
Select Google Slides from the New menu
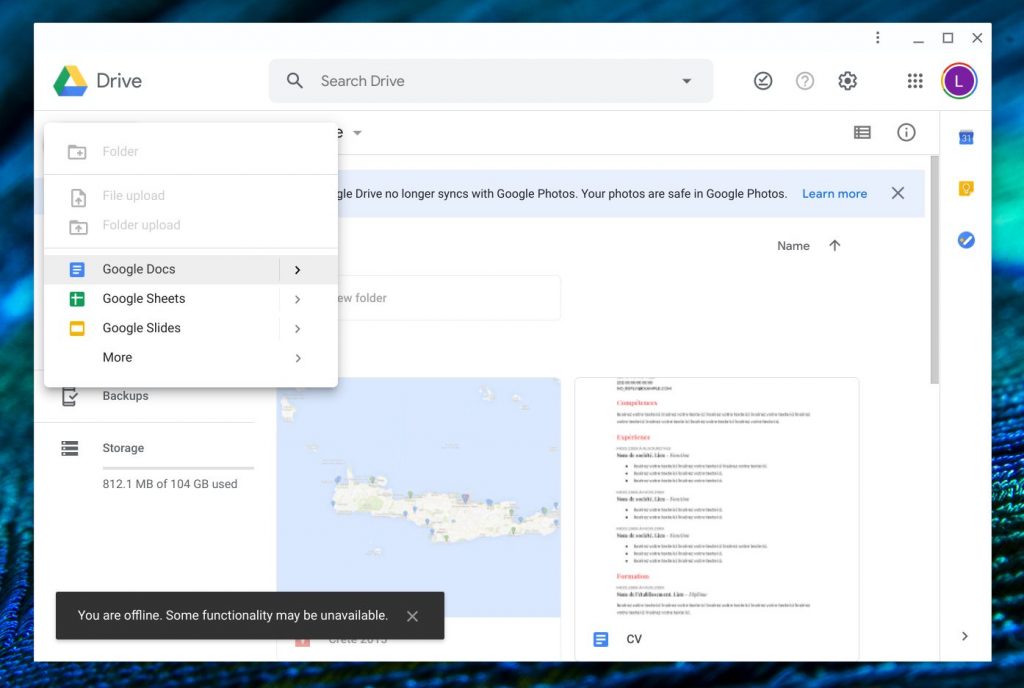point(142,328)
